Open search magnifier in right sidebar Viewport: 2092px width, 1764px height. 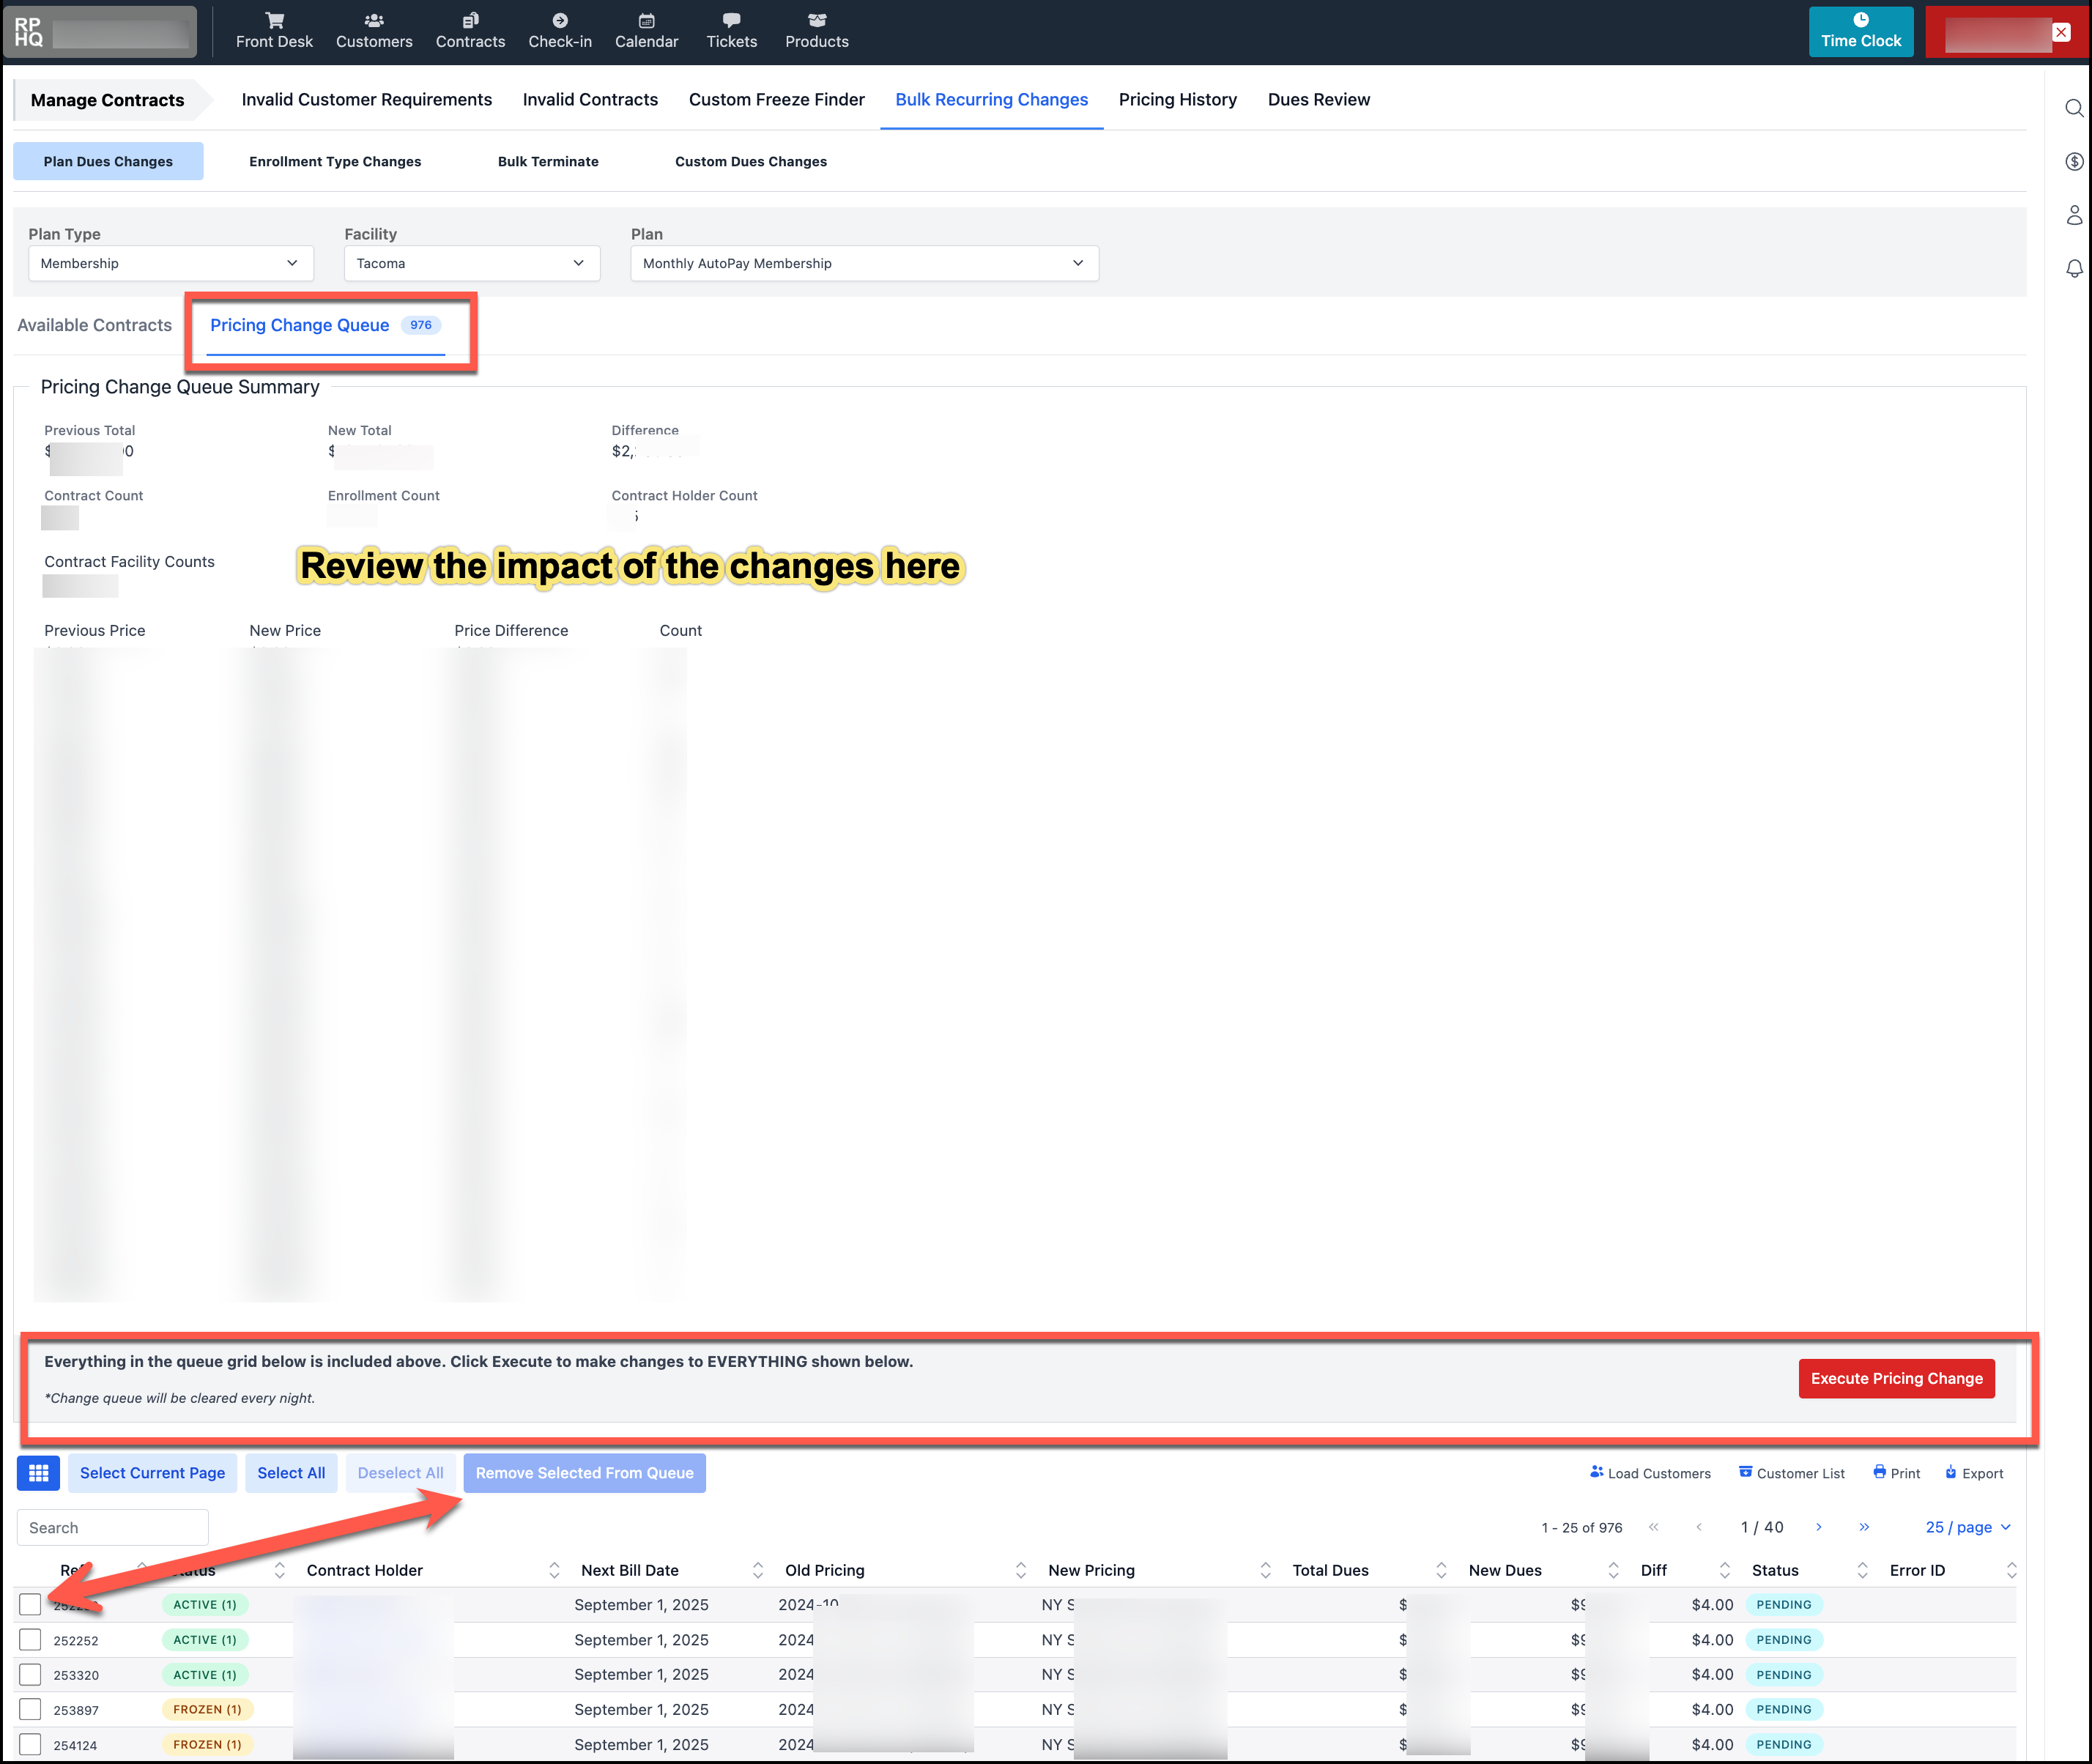point(2074,108)
